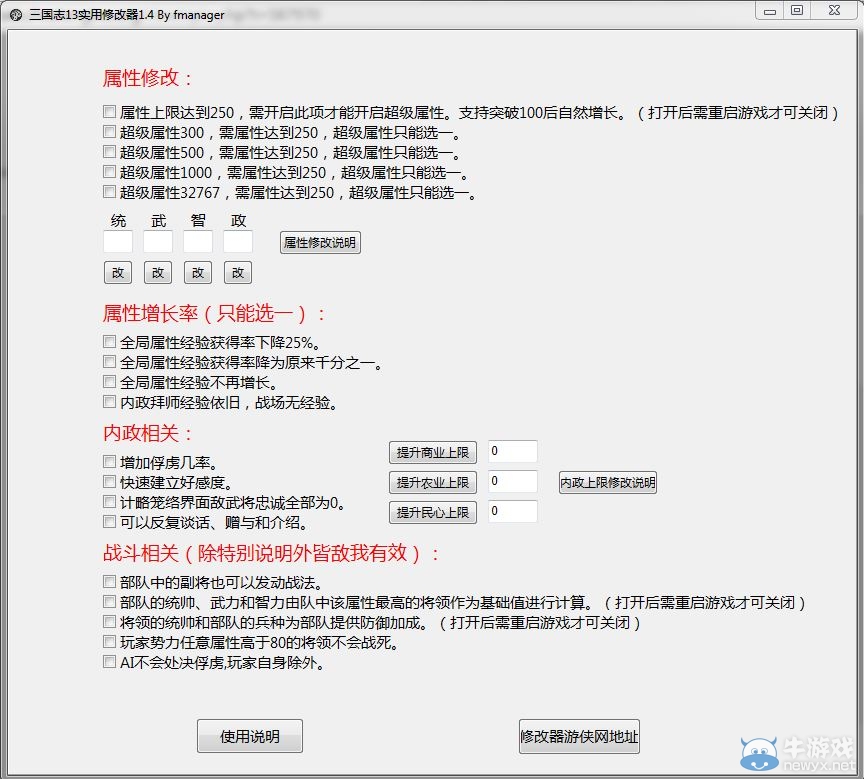The height and width of the screenshot is (779, 864).
Task: Check 全局属性经验获得率降为原来千分之一
Action: (109, 362)
